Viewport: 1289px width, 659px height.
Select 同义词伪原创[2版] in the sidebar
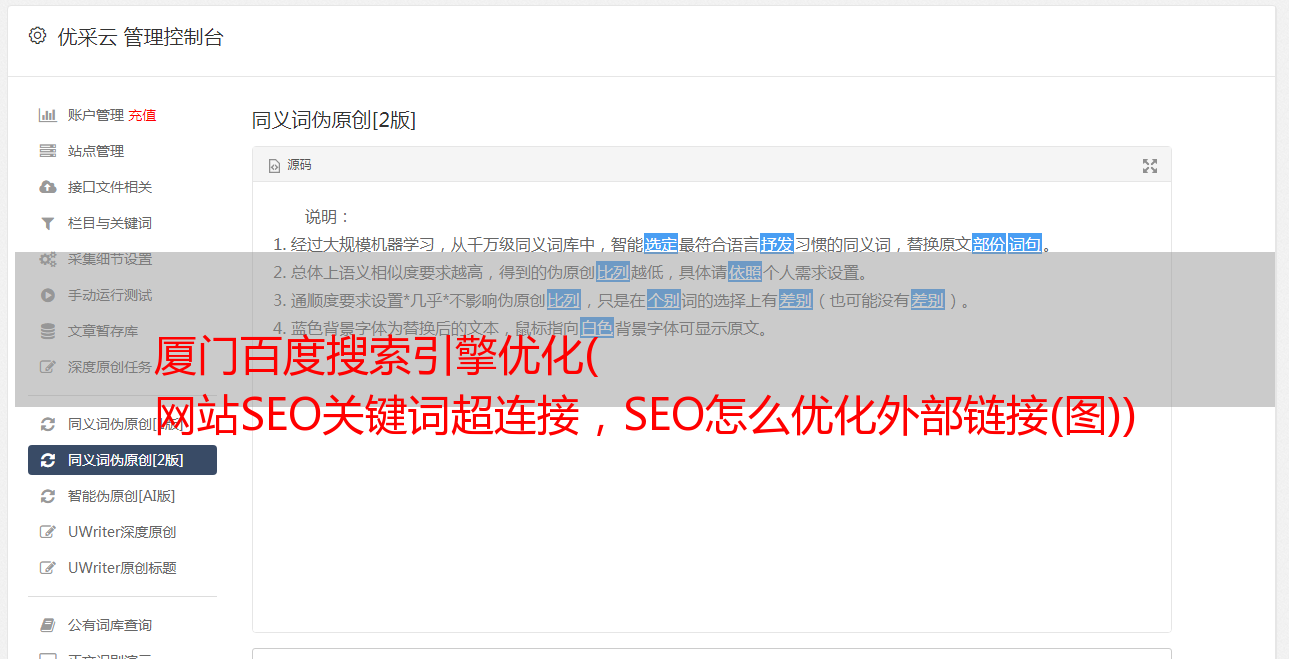click(x=122, y=460)
